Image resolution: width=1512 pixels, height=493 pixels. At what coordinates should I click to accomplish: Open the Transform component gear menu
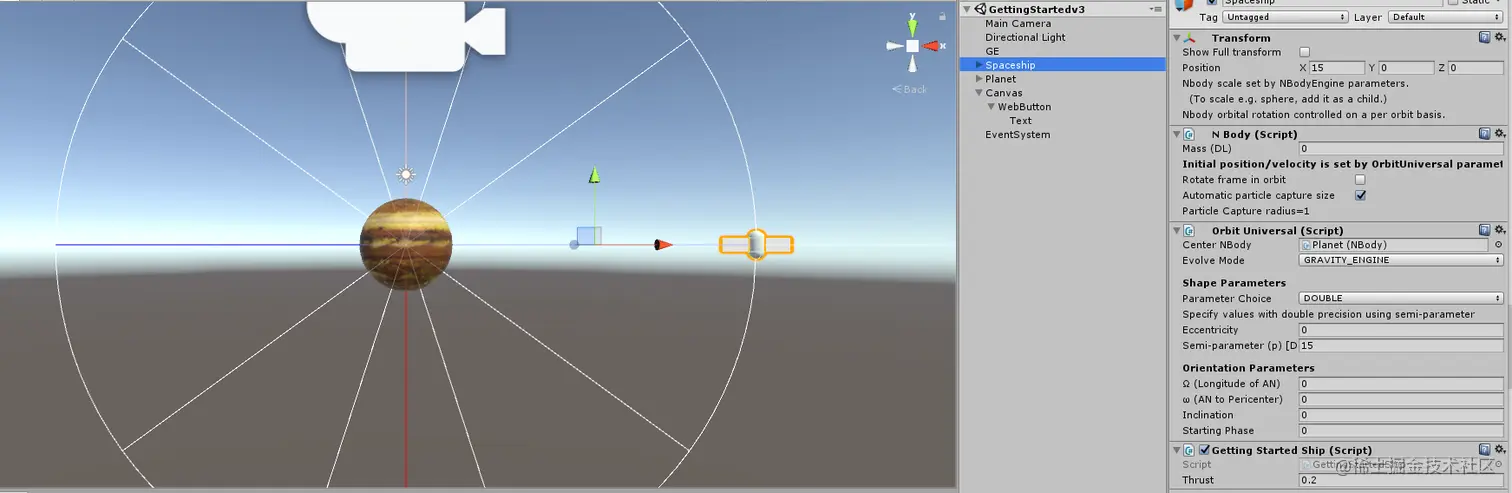(1498, 38)
